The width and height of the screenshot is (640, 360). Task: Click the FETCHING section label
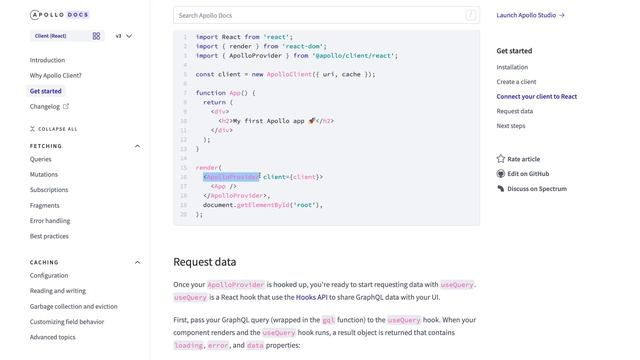[x=46, y=146]
